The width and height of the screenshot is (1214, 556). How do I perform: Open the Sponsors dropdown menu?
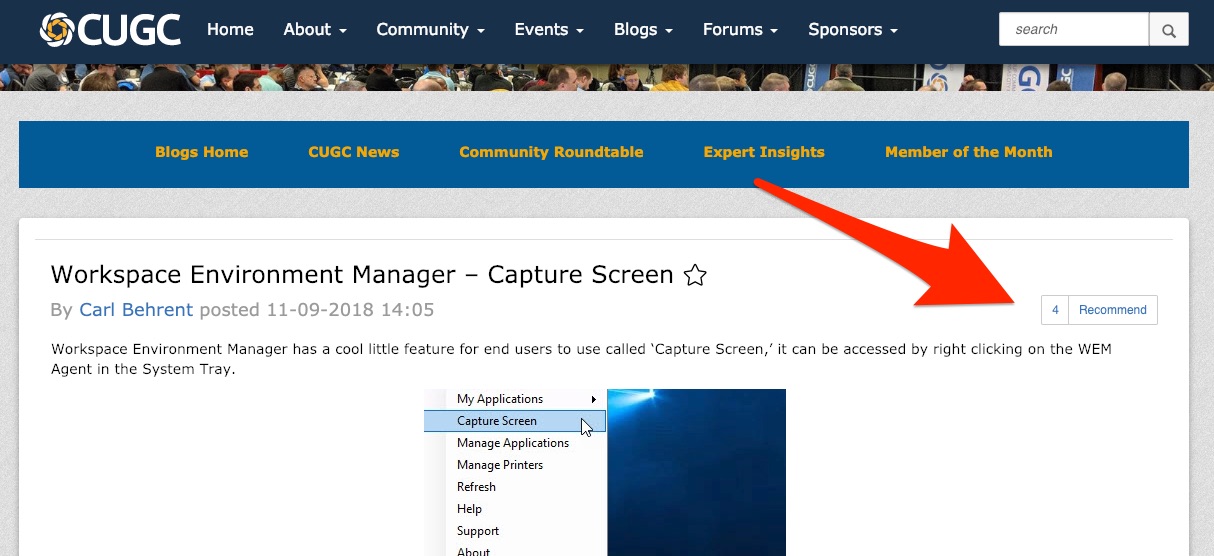(x=853, y=30)
